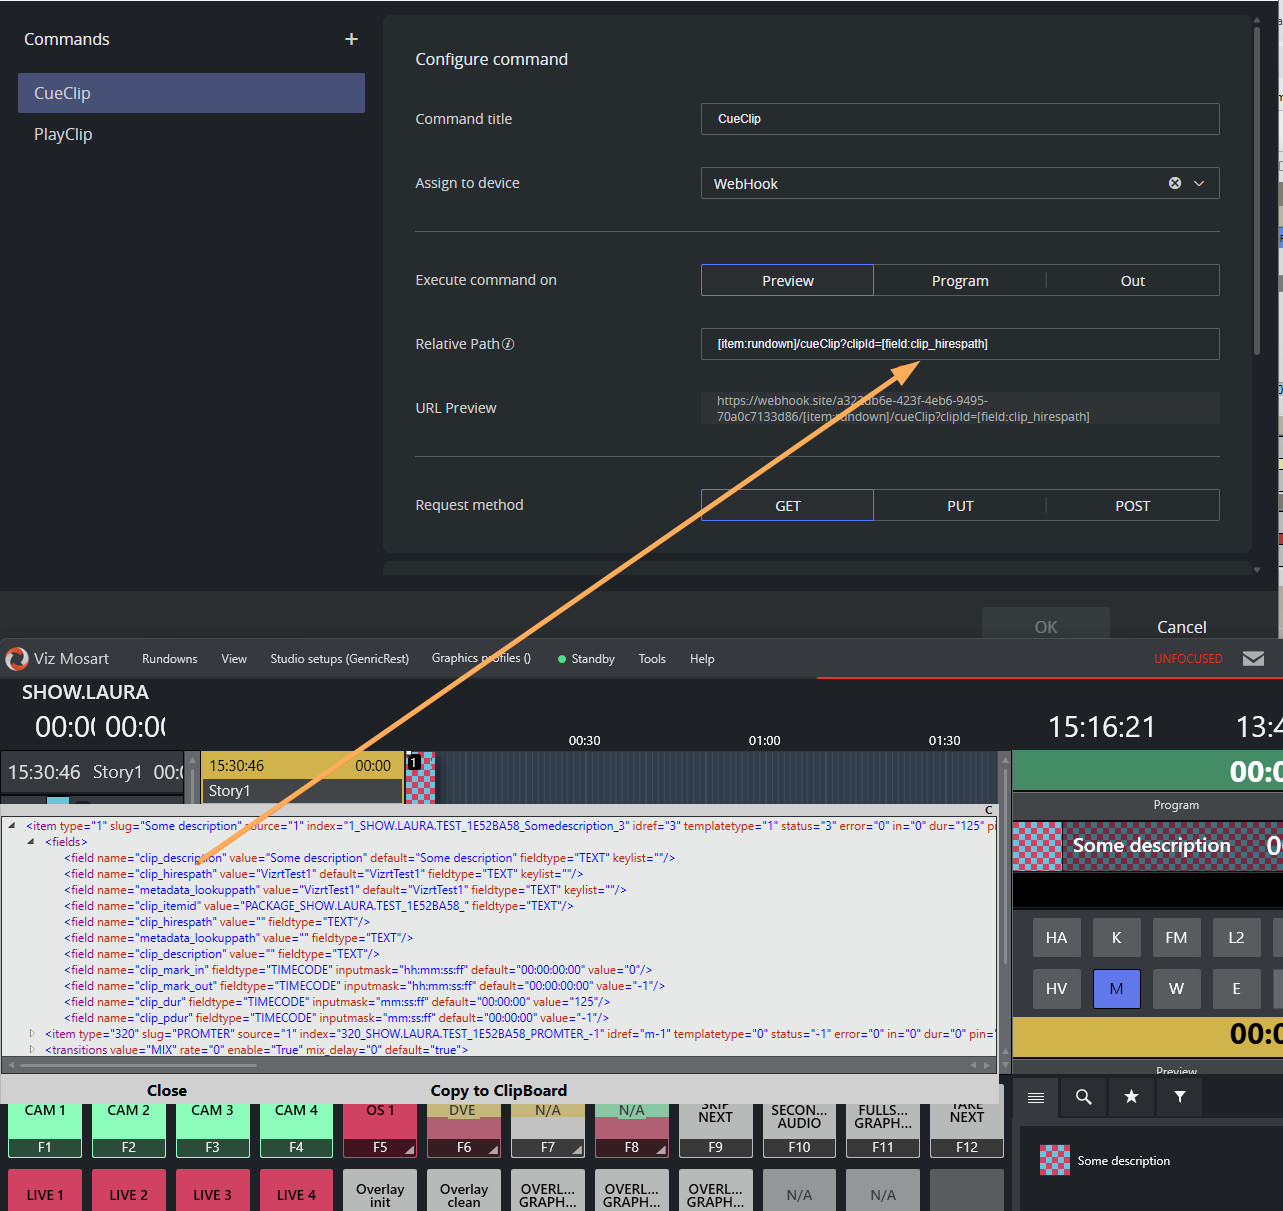Click the filter funnel icon
Screen dimensions: 1283x1211
pyautogui.click(x=1180, y=1097)
